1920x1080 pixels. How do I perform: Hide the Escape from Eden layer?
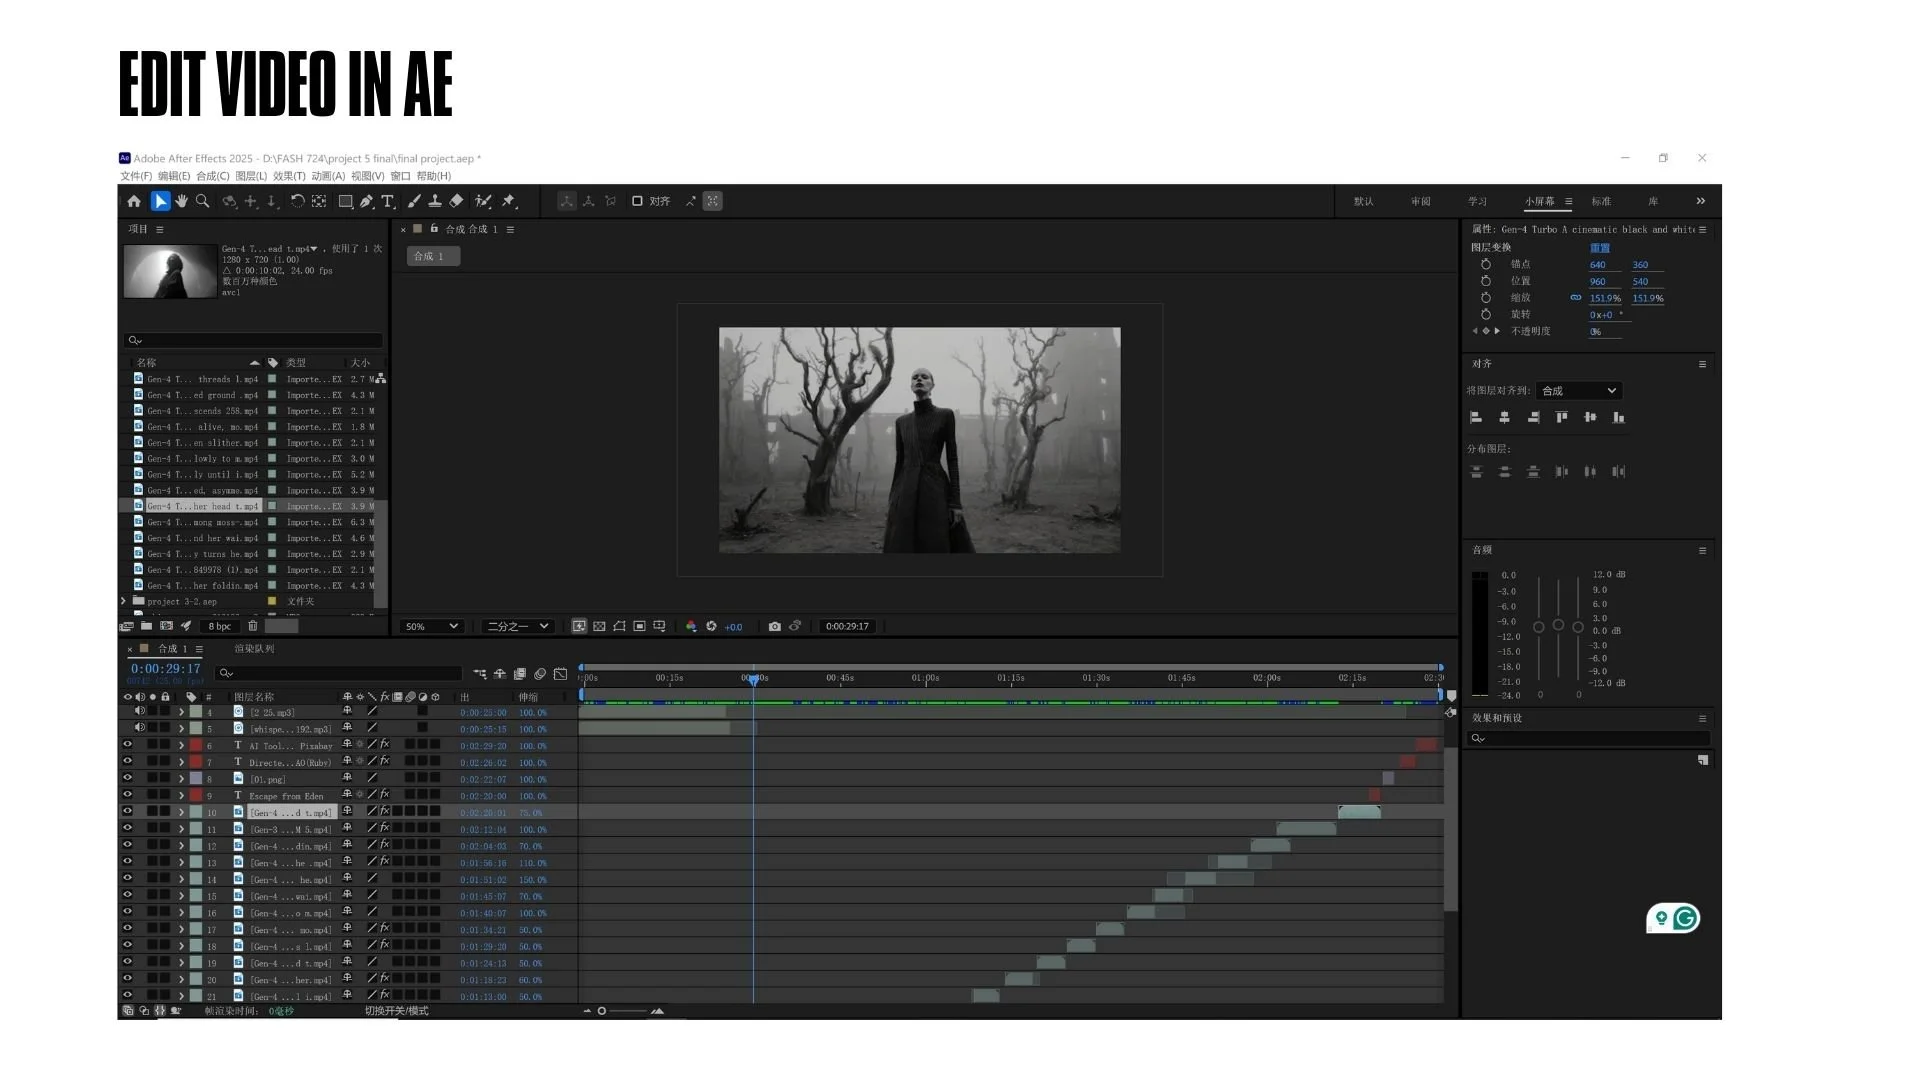tap(127, 795)
